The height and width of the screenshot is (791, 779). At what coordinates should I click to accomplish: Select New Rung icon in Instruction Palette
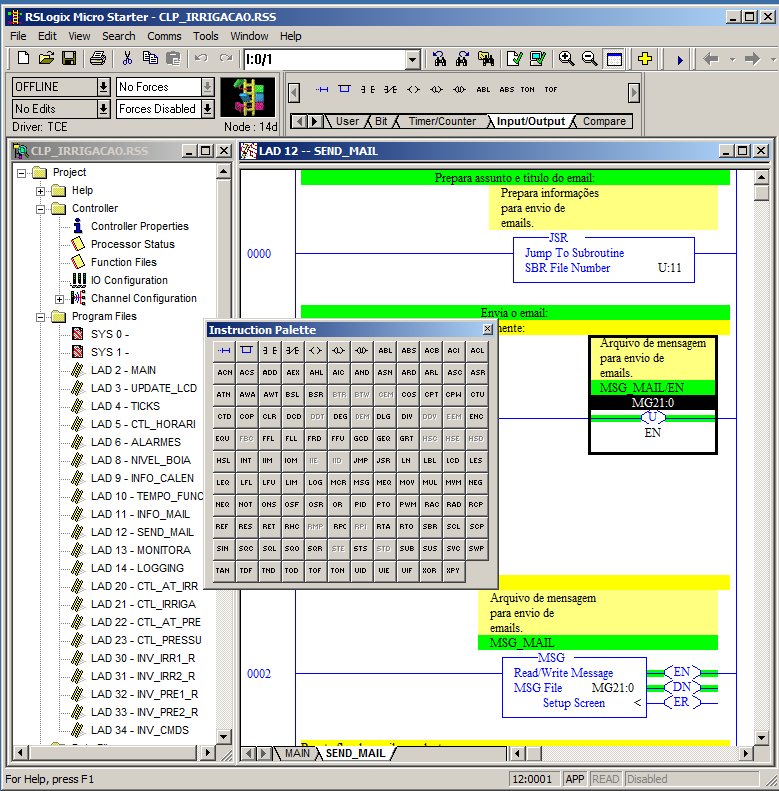(x=224, y=350)
